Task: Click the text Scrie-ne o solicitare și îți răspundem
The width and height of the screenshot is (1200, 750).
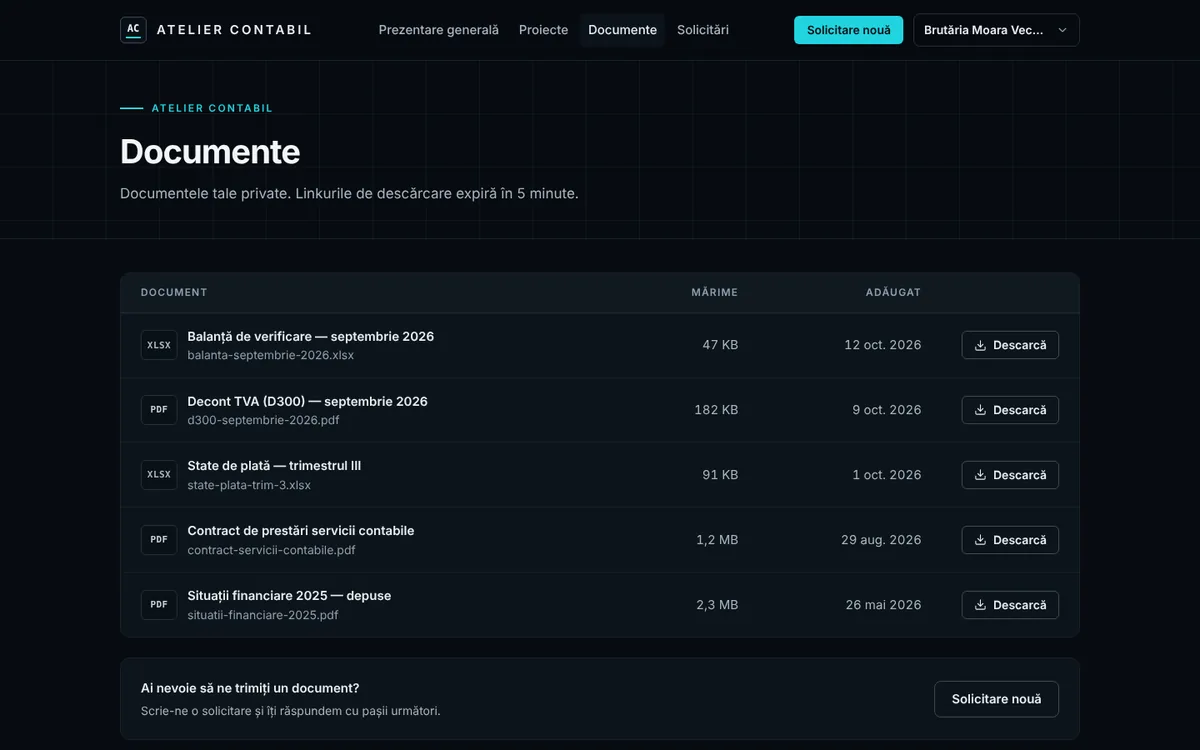Action: [290, 711]
